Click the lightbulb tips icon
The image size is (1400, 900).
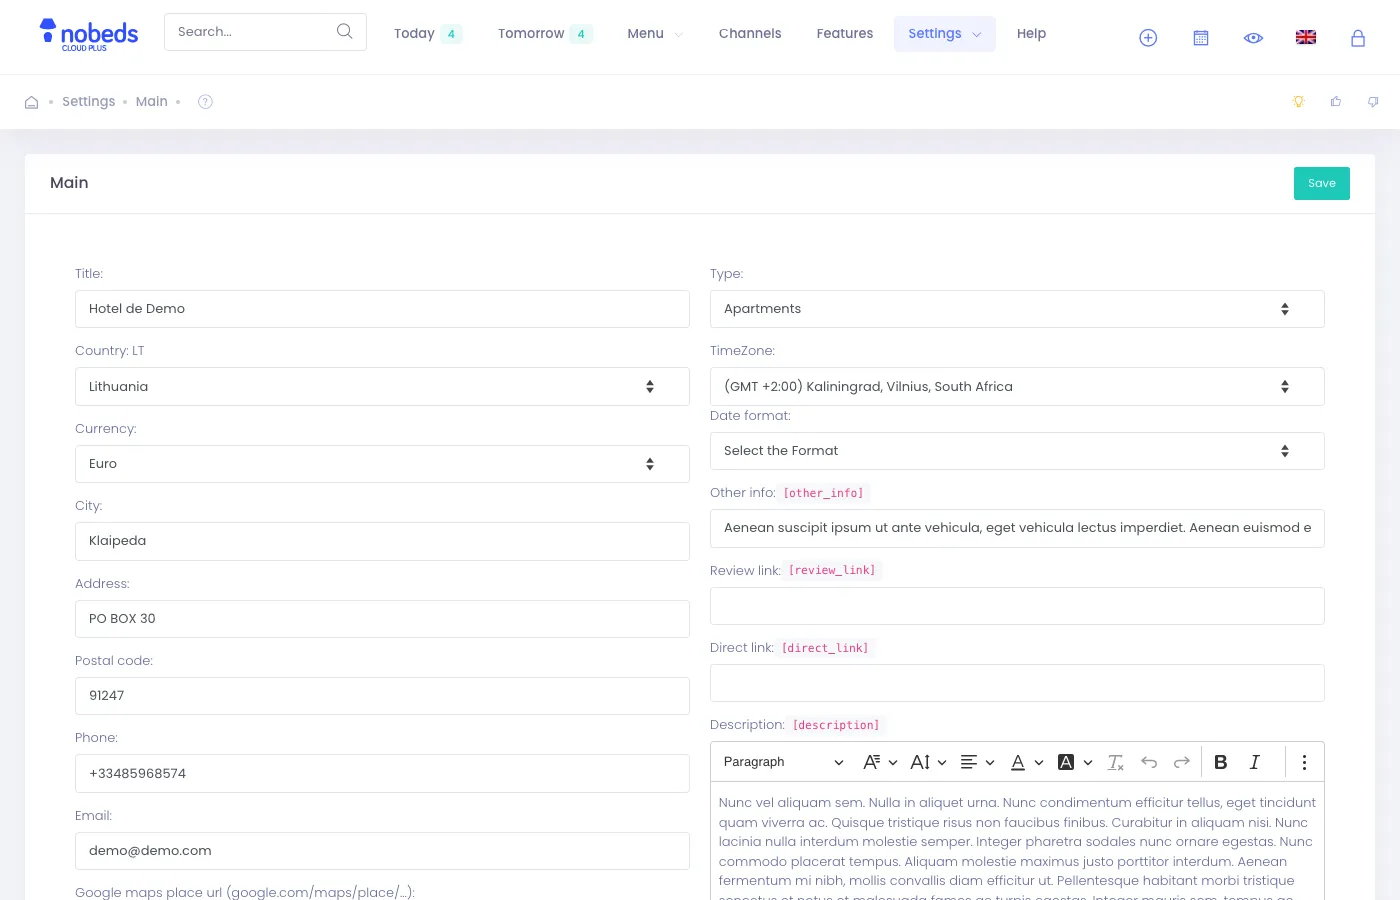click(x=1298, y=102)
